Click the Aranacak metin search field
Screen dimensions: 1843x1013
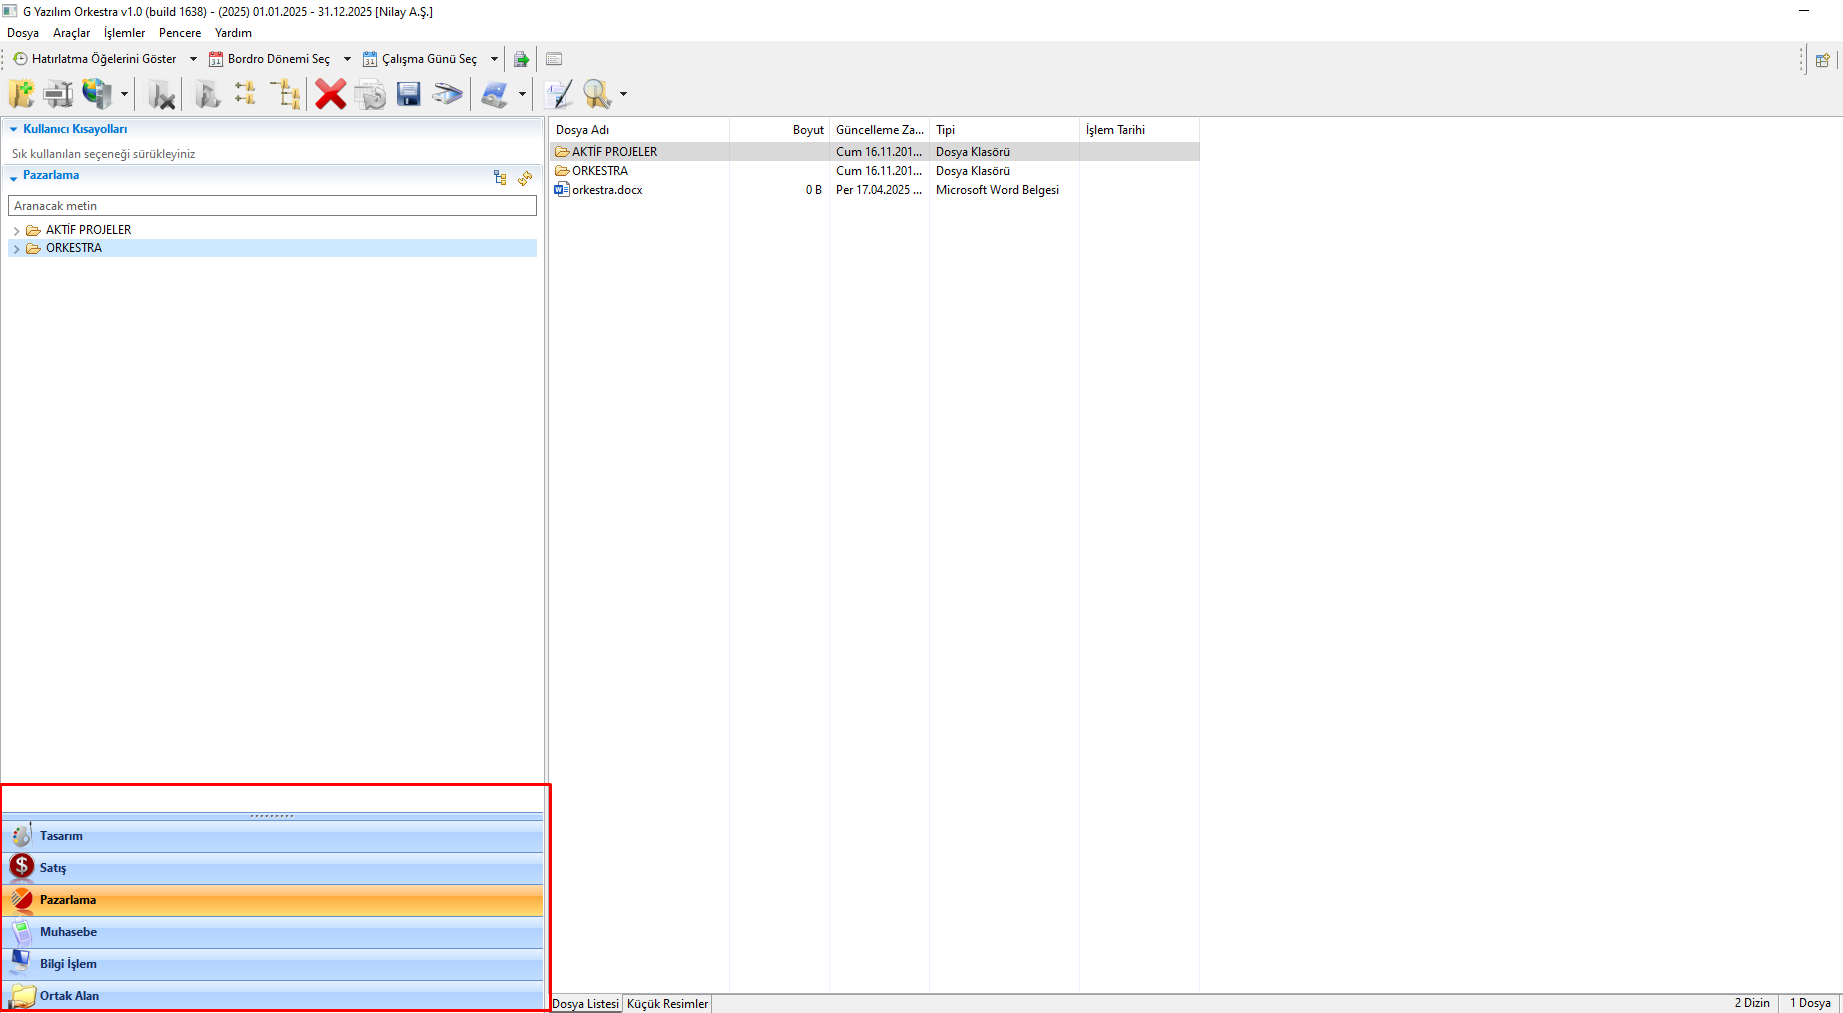[x=272, y=206]
